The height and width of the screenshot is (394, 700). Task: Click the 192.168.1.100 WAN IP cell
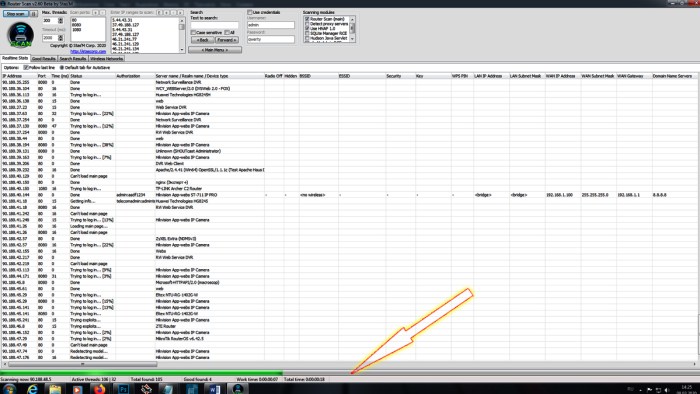point(563,195)
